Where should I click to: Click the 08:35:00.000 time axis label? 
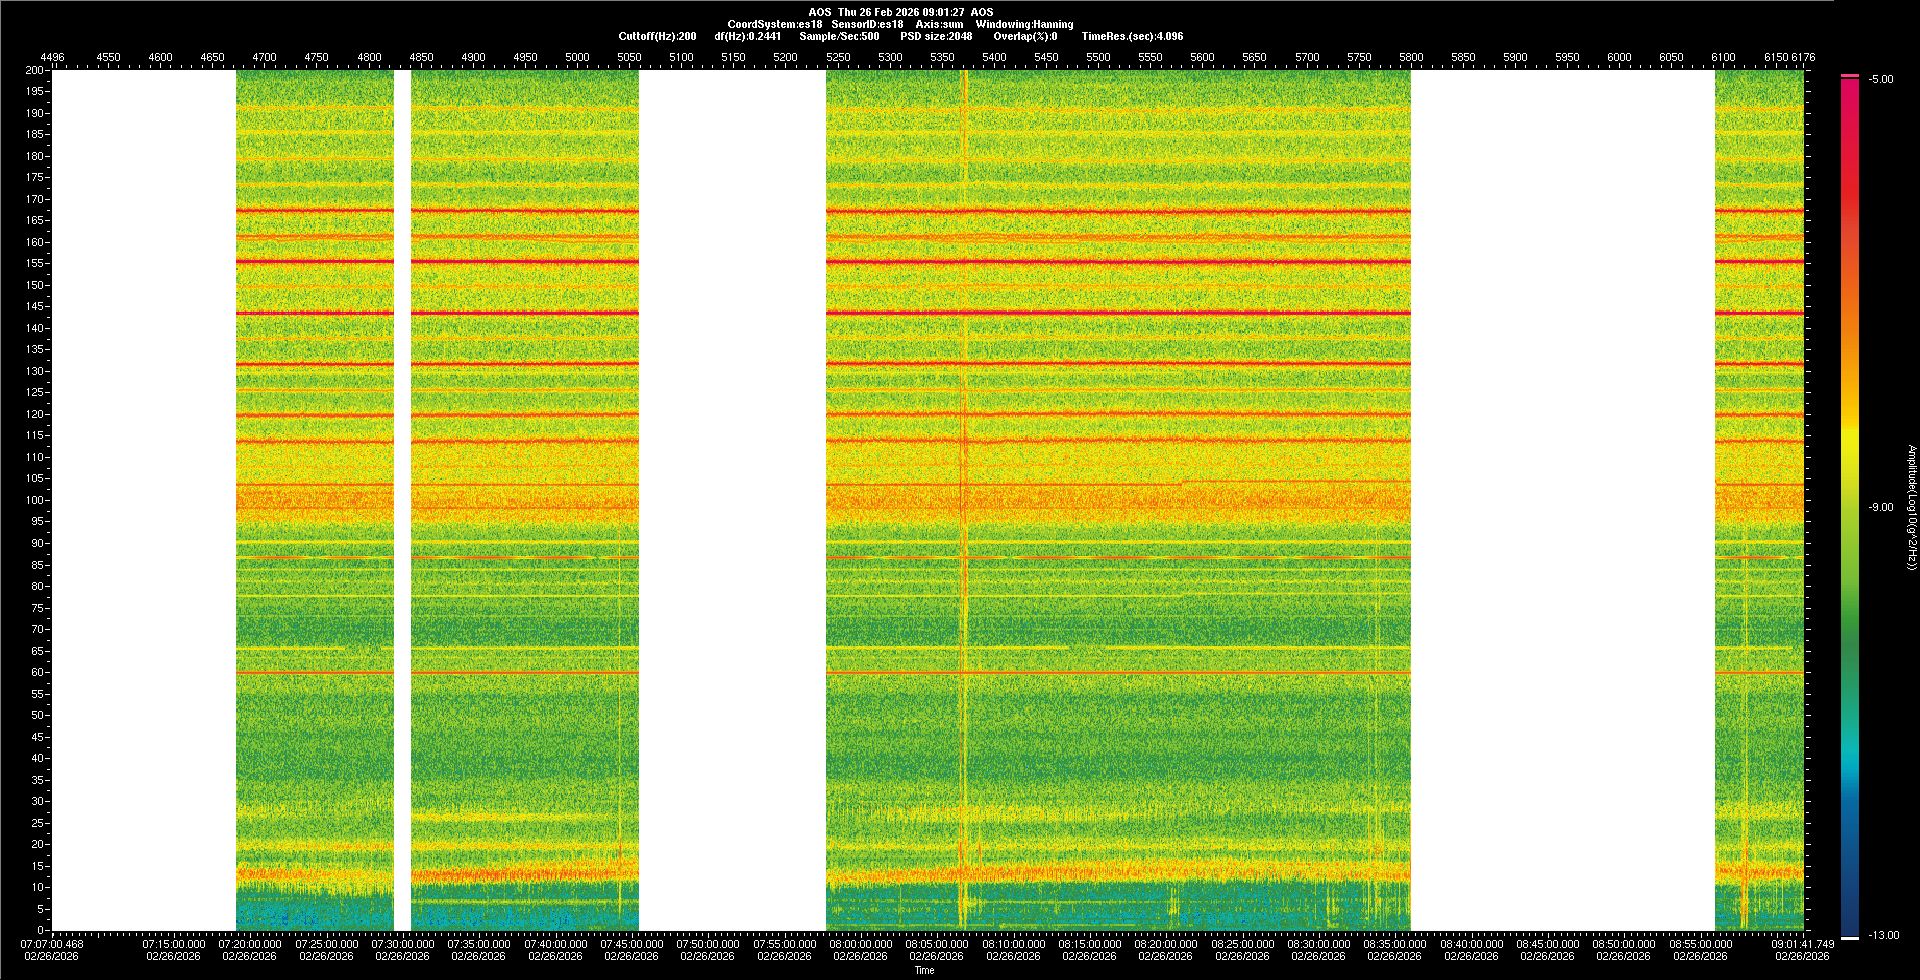(x=1394, y=944)
